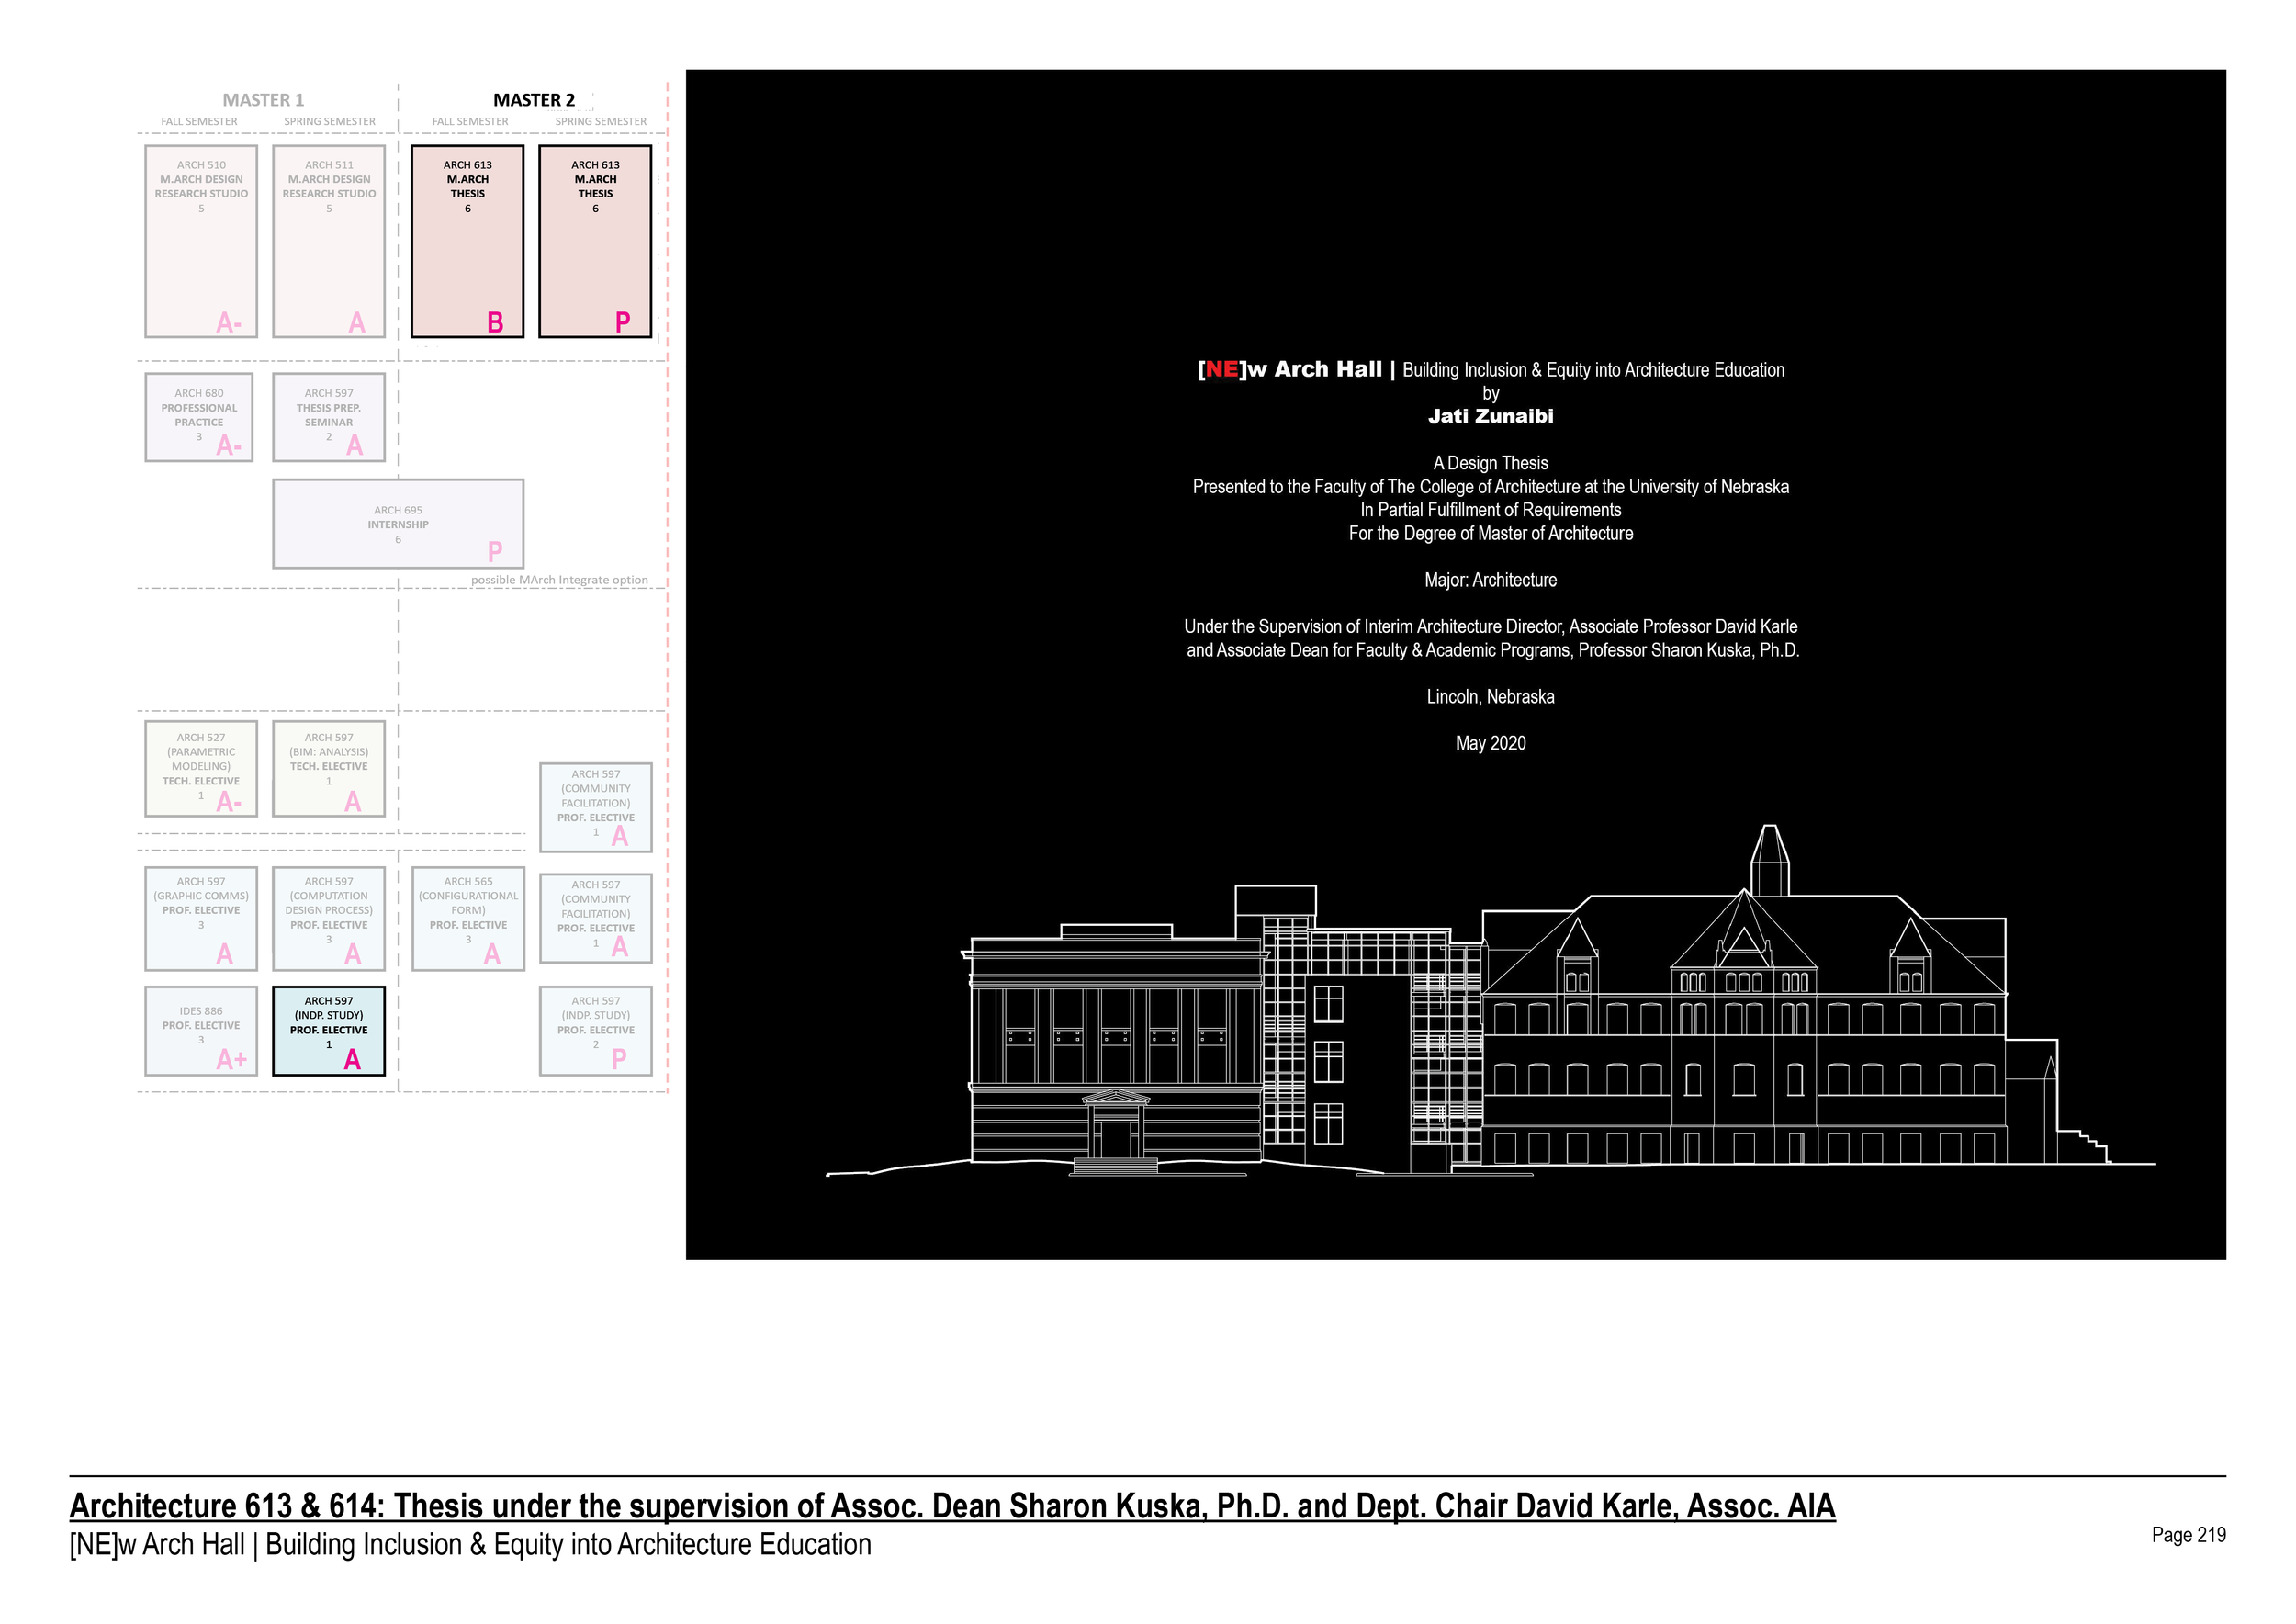Click the ARCH 527 Parametric Modeling elective box

coord(201,768)
